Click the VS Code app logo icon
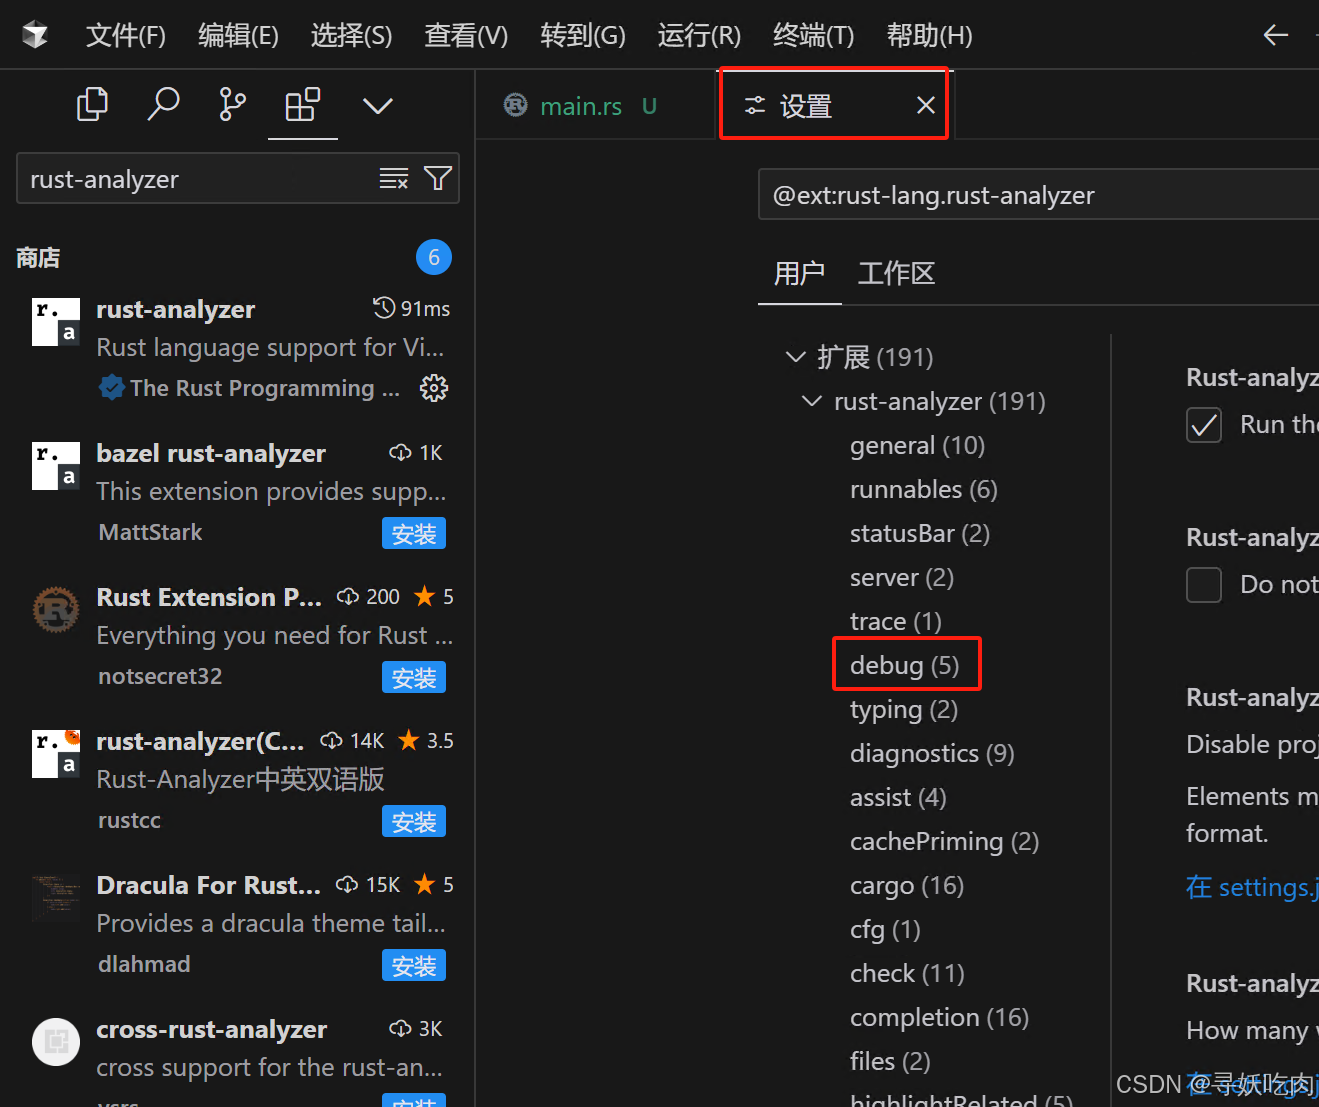This screenshot has height=1107, width=1319. 35,35
